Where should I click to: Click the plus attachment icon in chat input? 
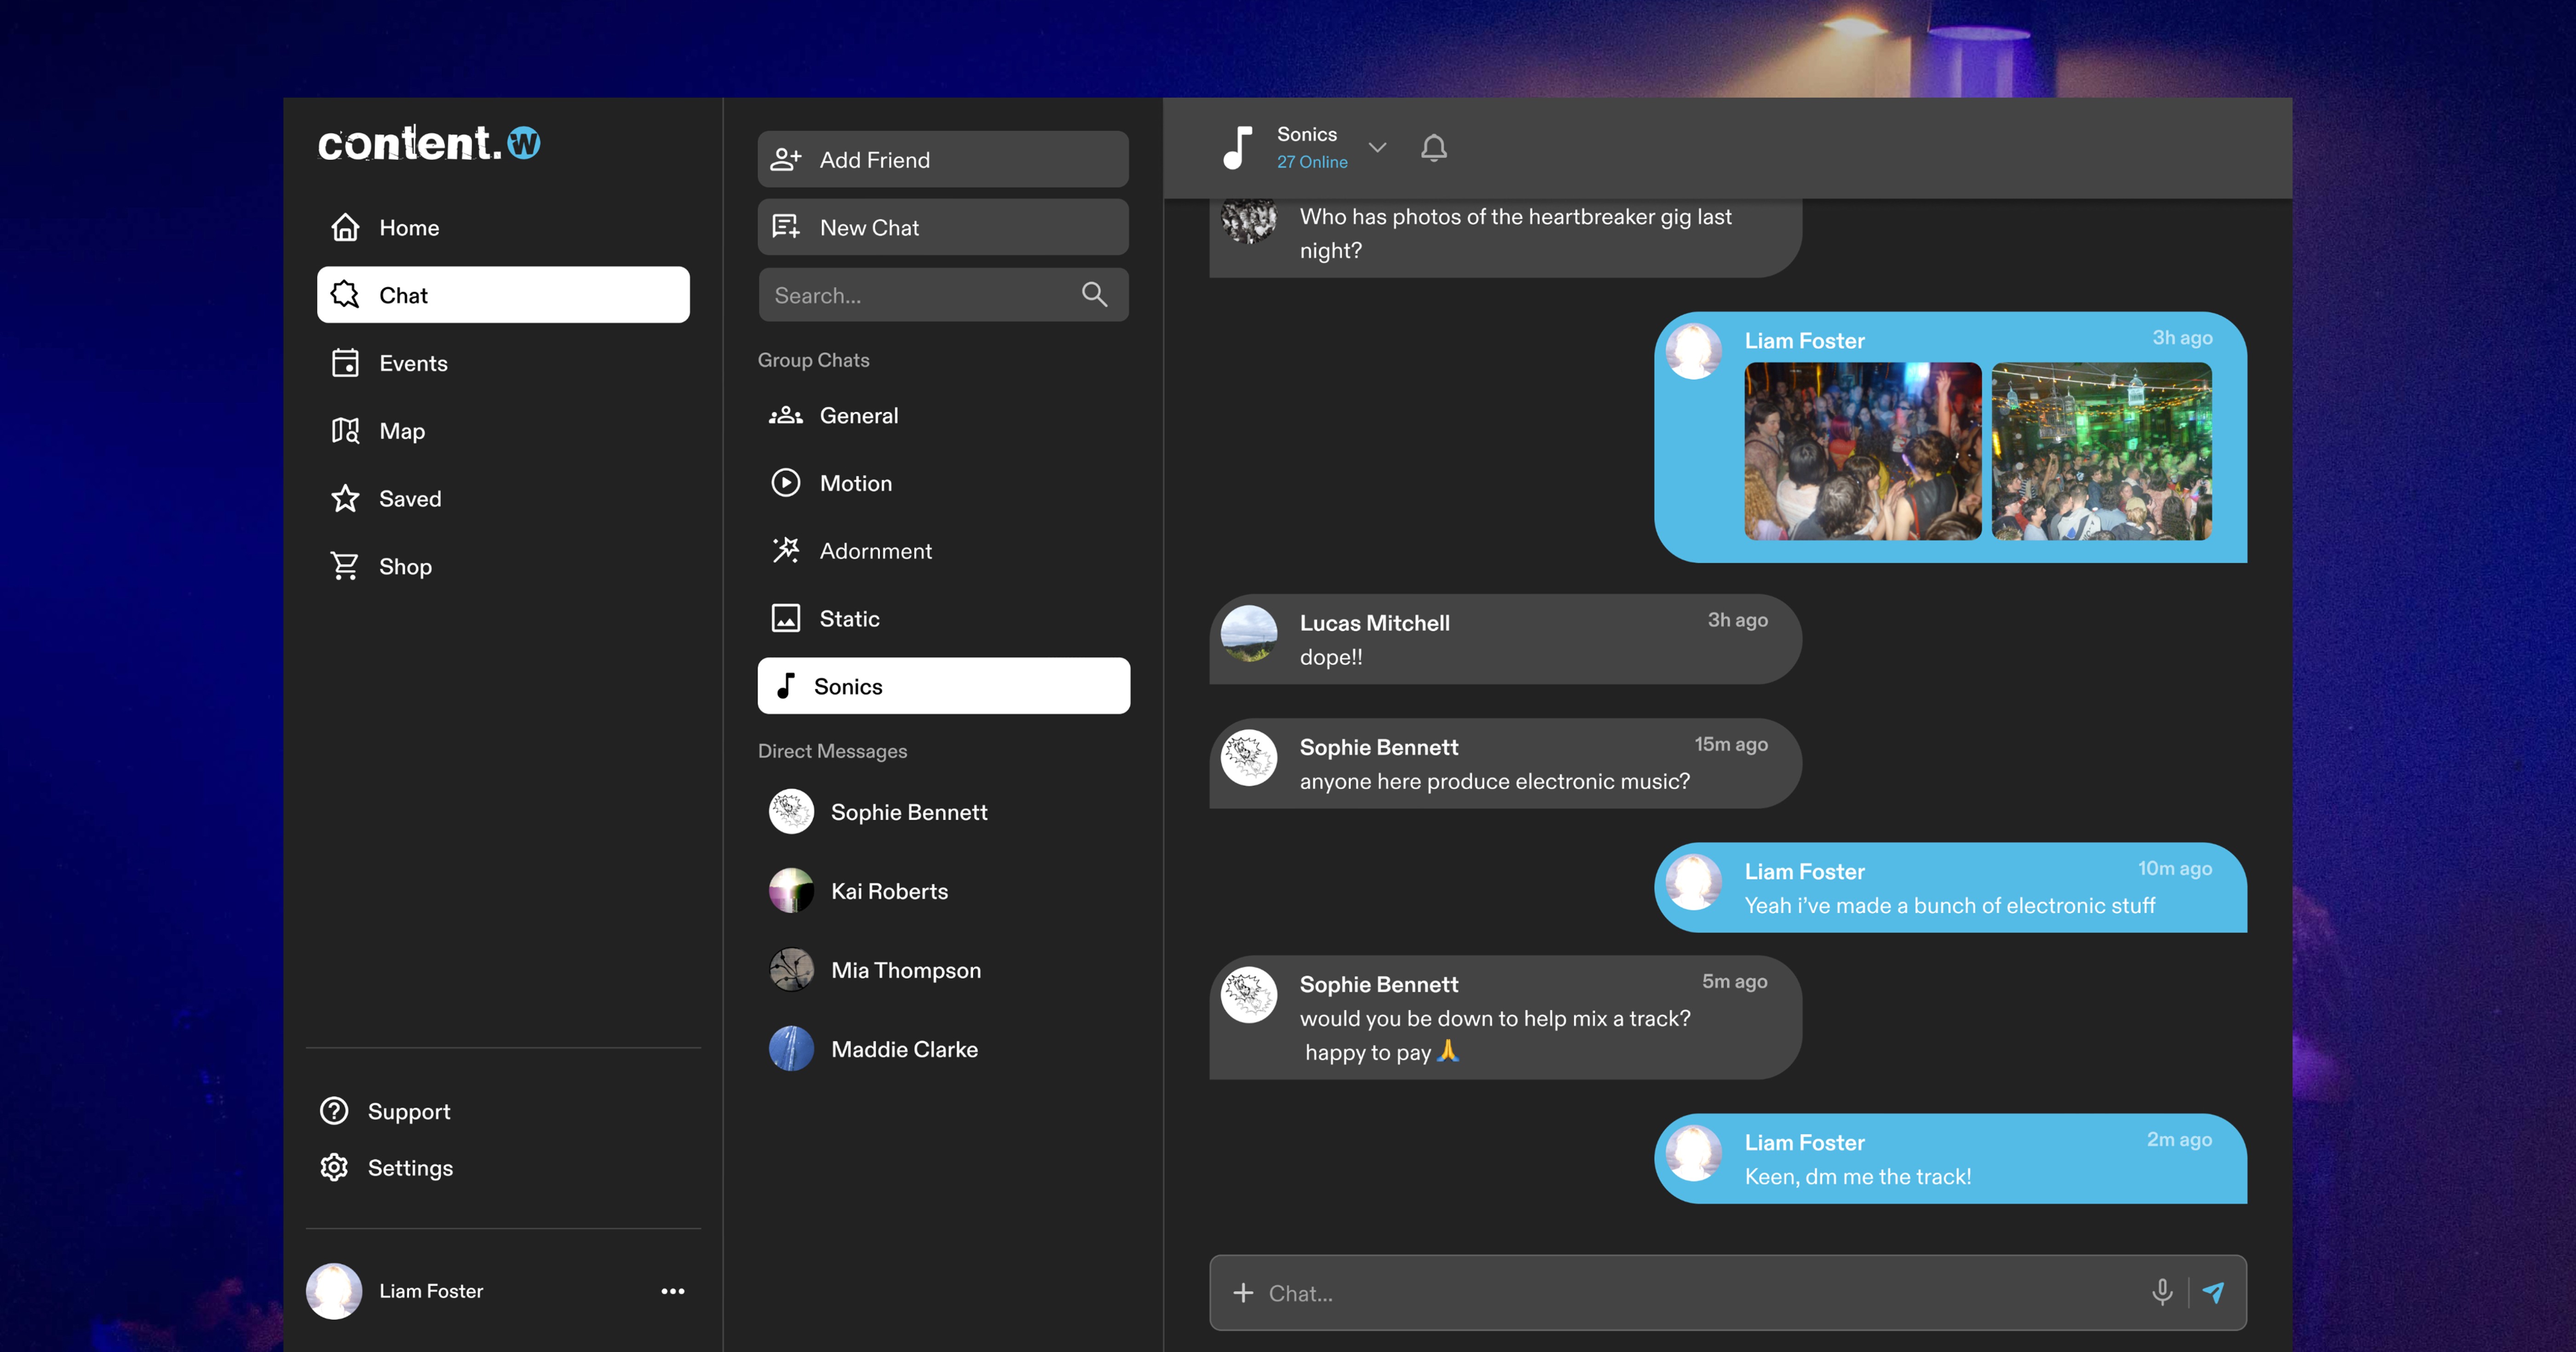(1243, 1292)
